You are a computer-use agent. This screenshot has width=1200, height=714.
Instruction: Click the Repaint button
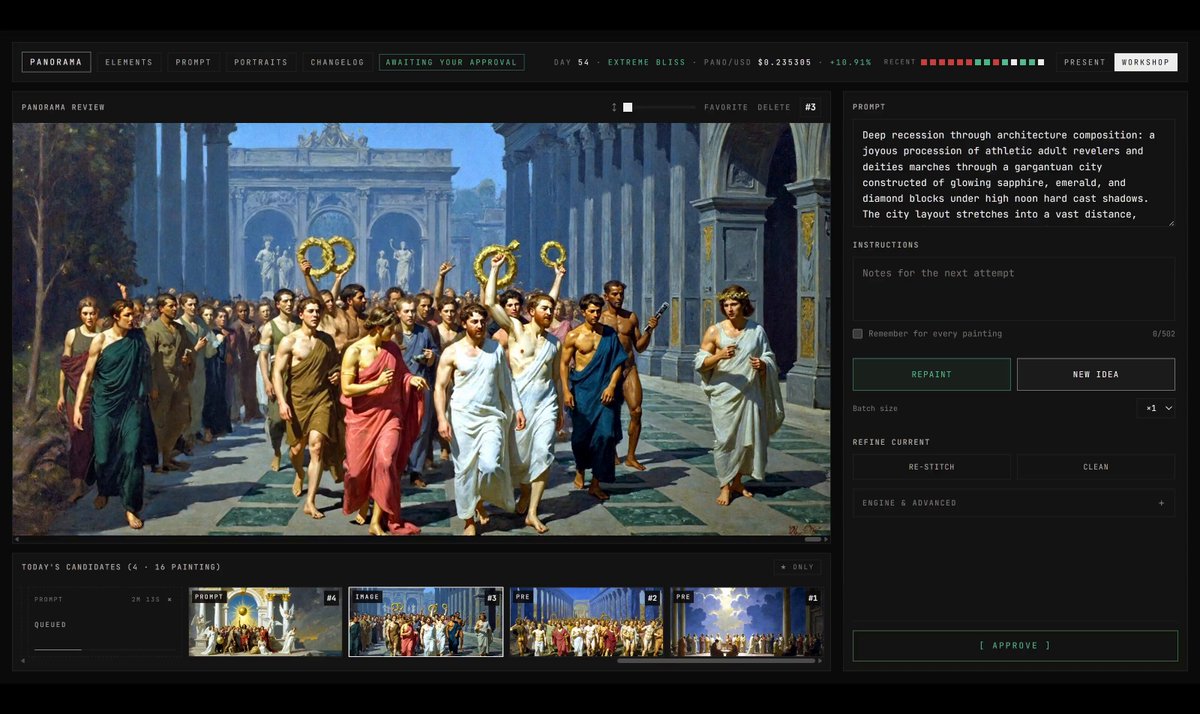click(x=931, y=374)
